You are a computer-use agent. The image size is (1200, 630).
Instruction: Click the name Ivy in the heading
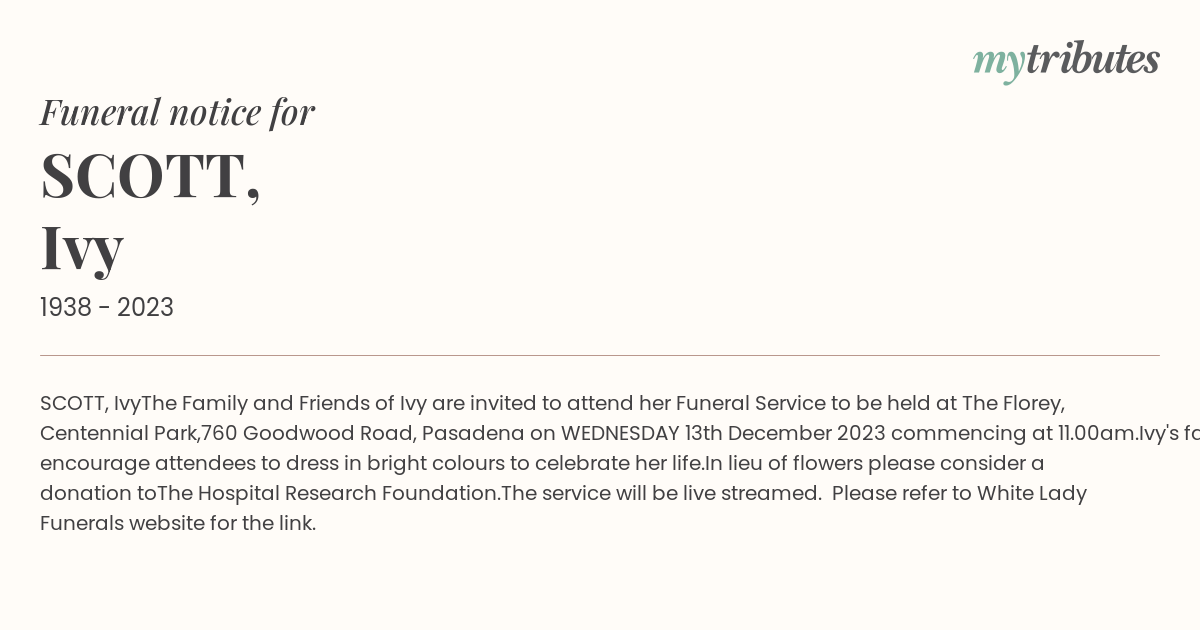tap(82, 247)
